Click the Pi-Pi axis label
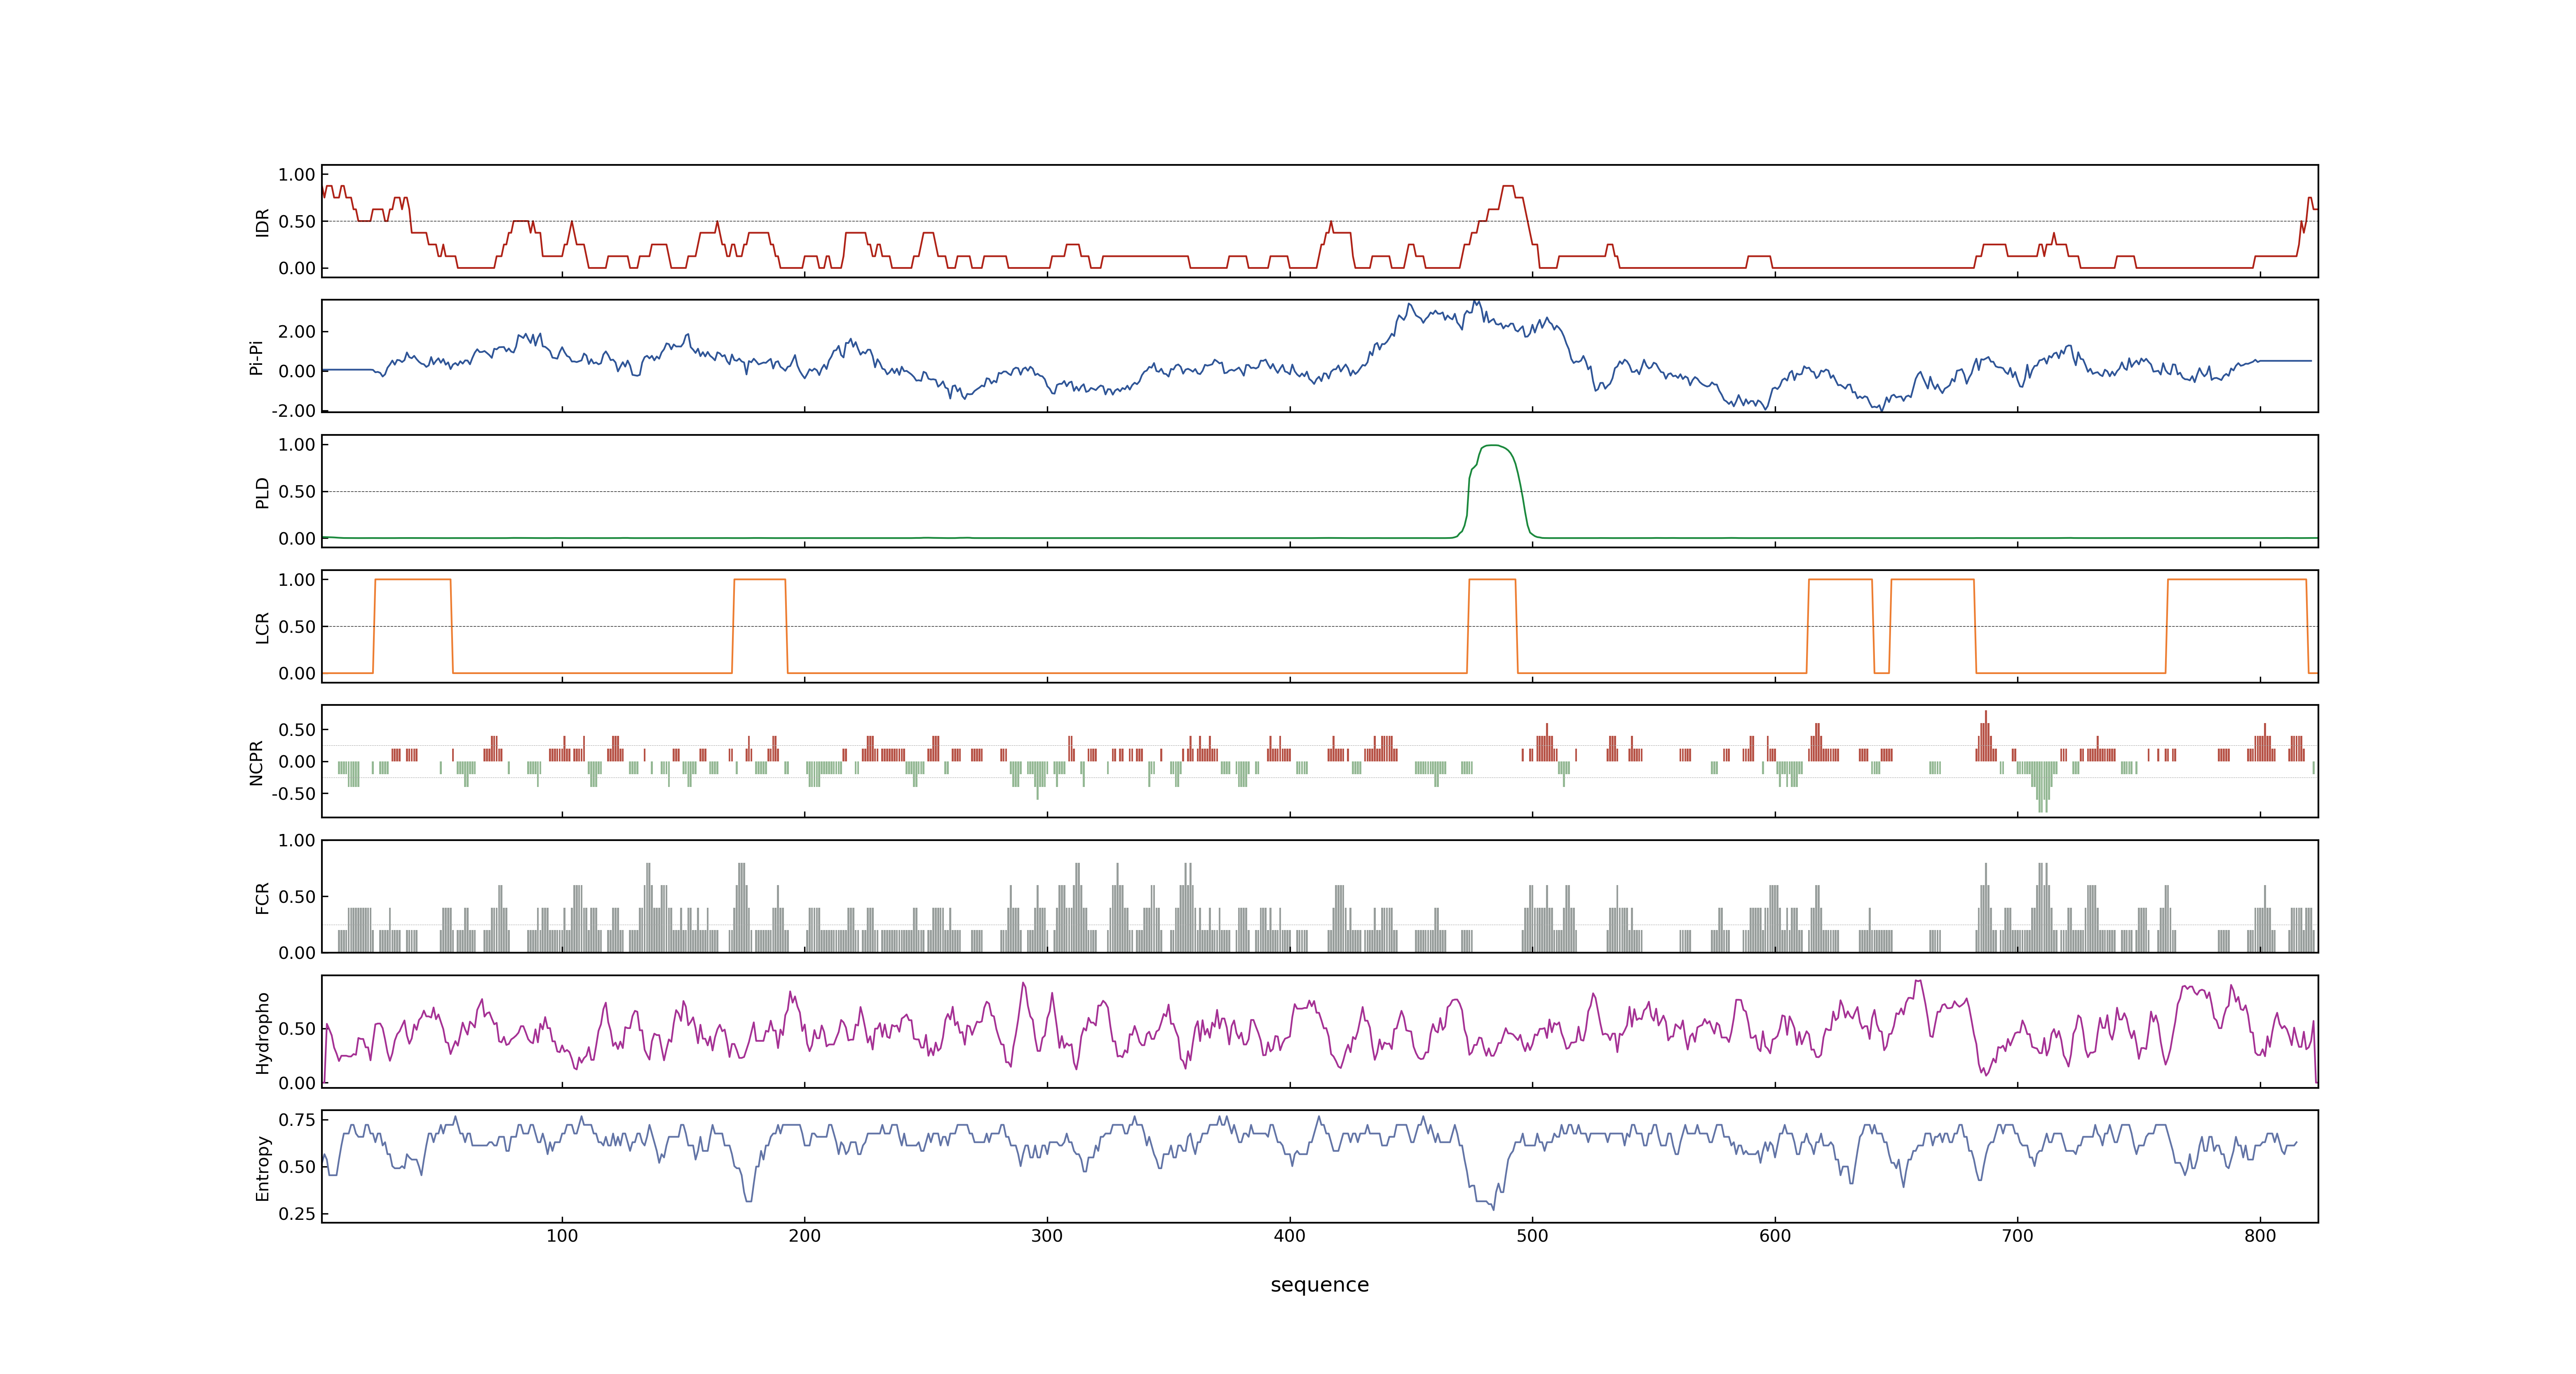This screenshot has height=1374, width=2576. pyautogui.click(x=257, y=357)
